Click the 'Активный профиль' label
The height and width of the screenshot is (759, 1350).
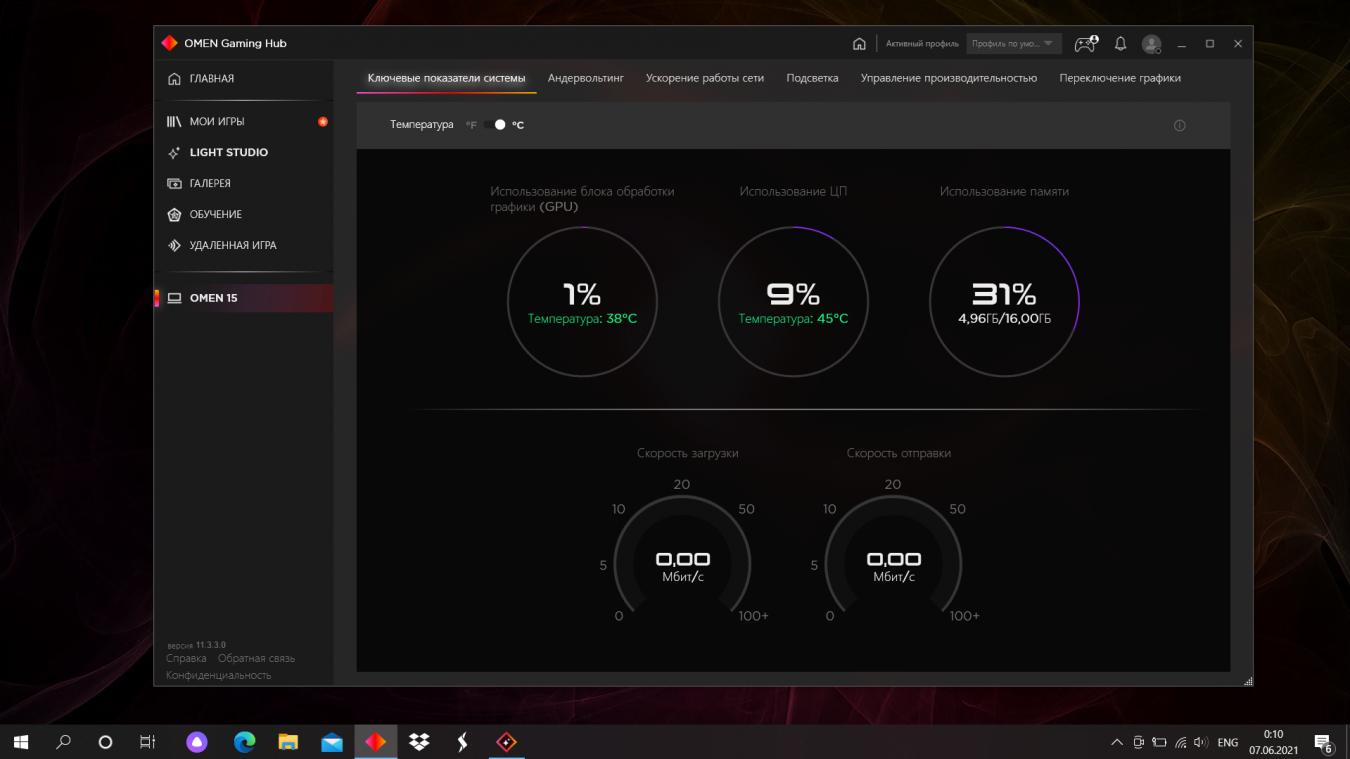click(922, 44)
